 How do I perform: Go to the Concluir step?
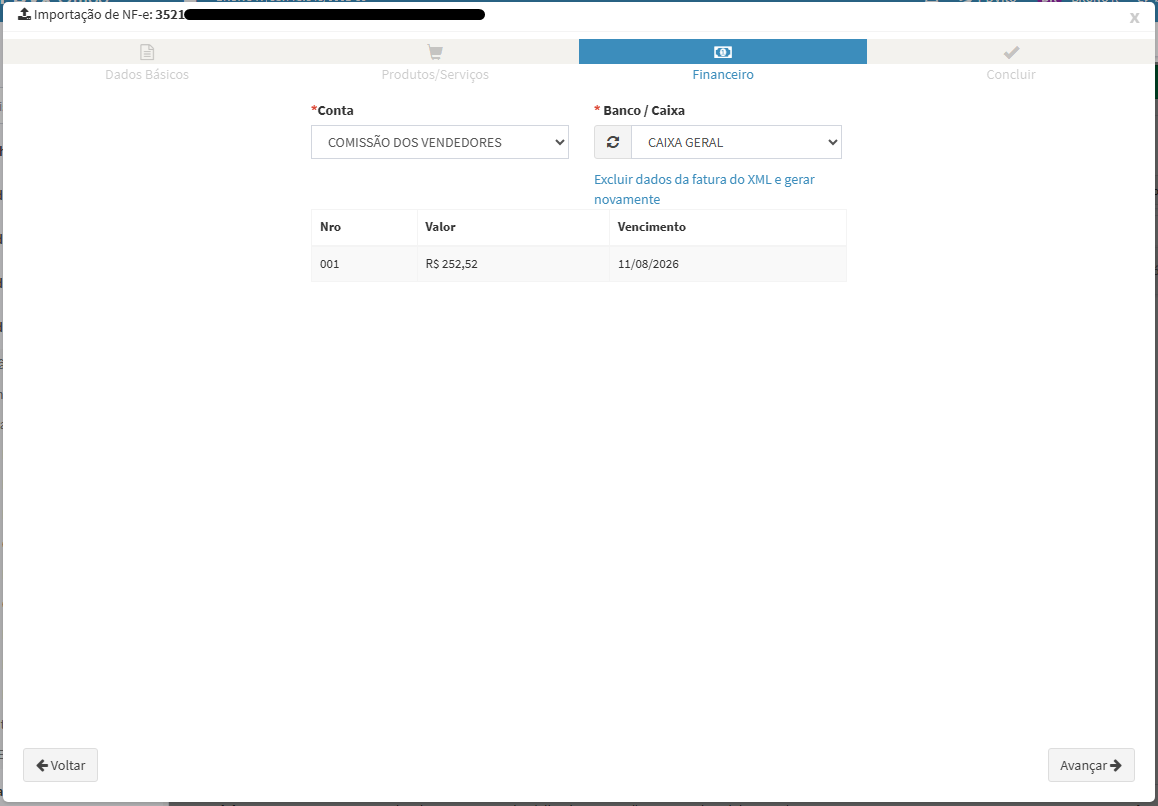point(1011,74)
